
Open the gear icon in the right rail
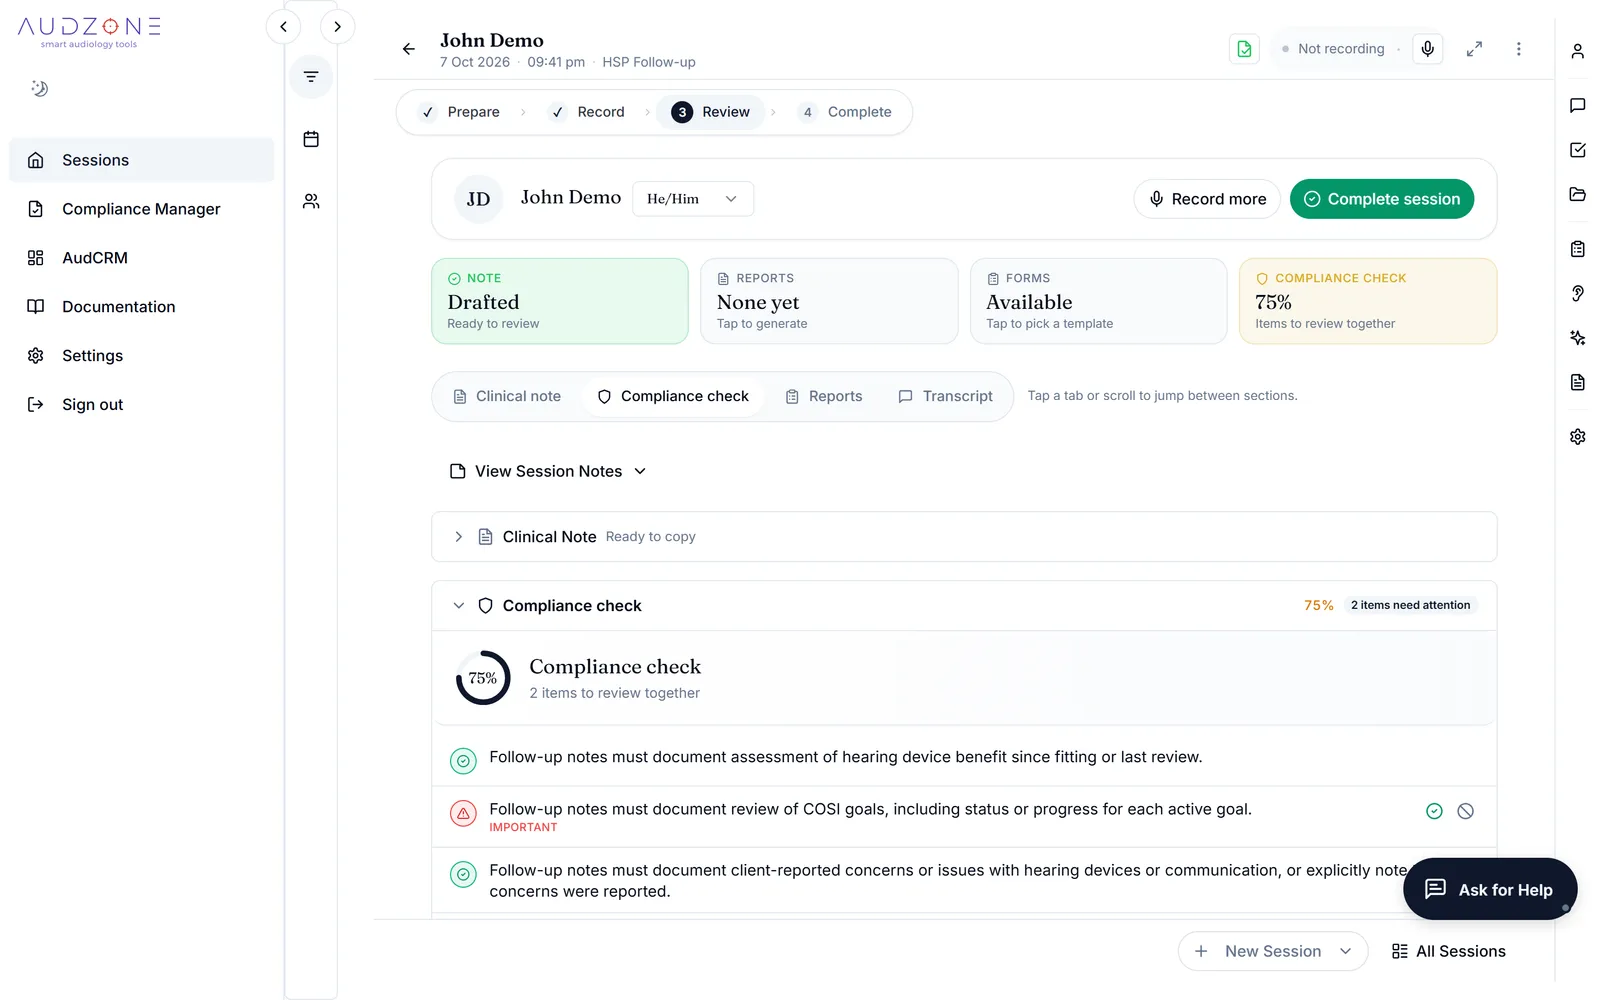pyautogui.click(x=1577, y=437)
